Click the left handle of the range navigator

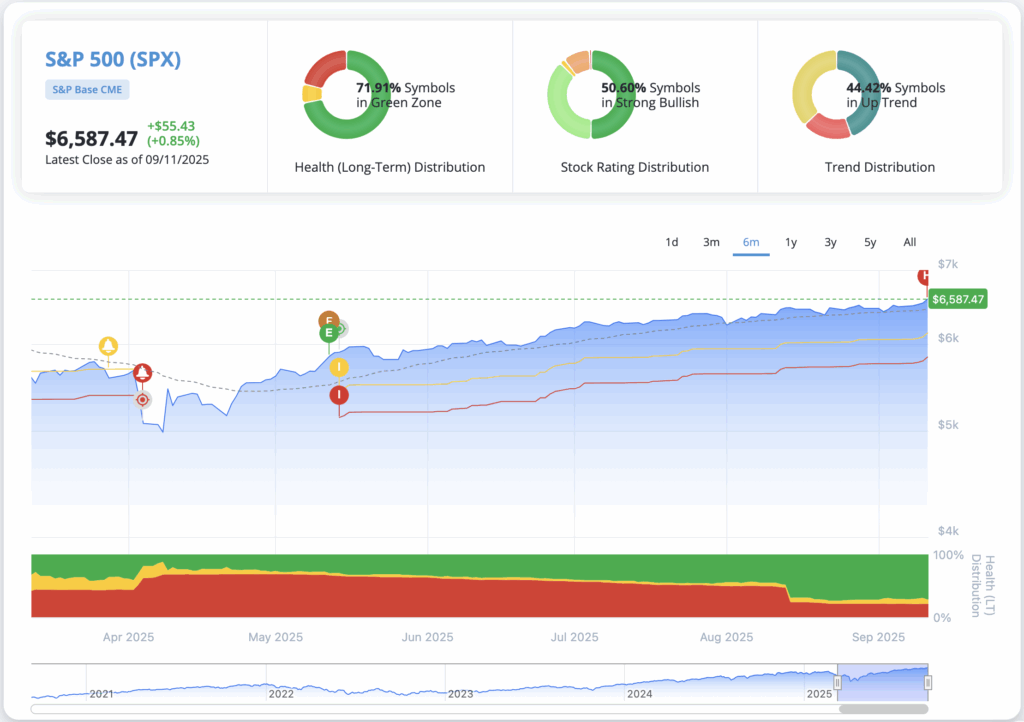click(x=837, y=682)
